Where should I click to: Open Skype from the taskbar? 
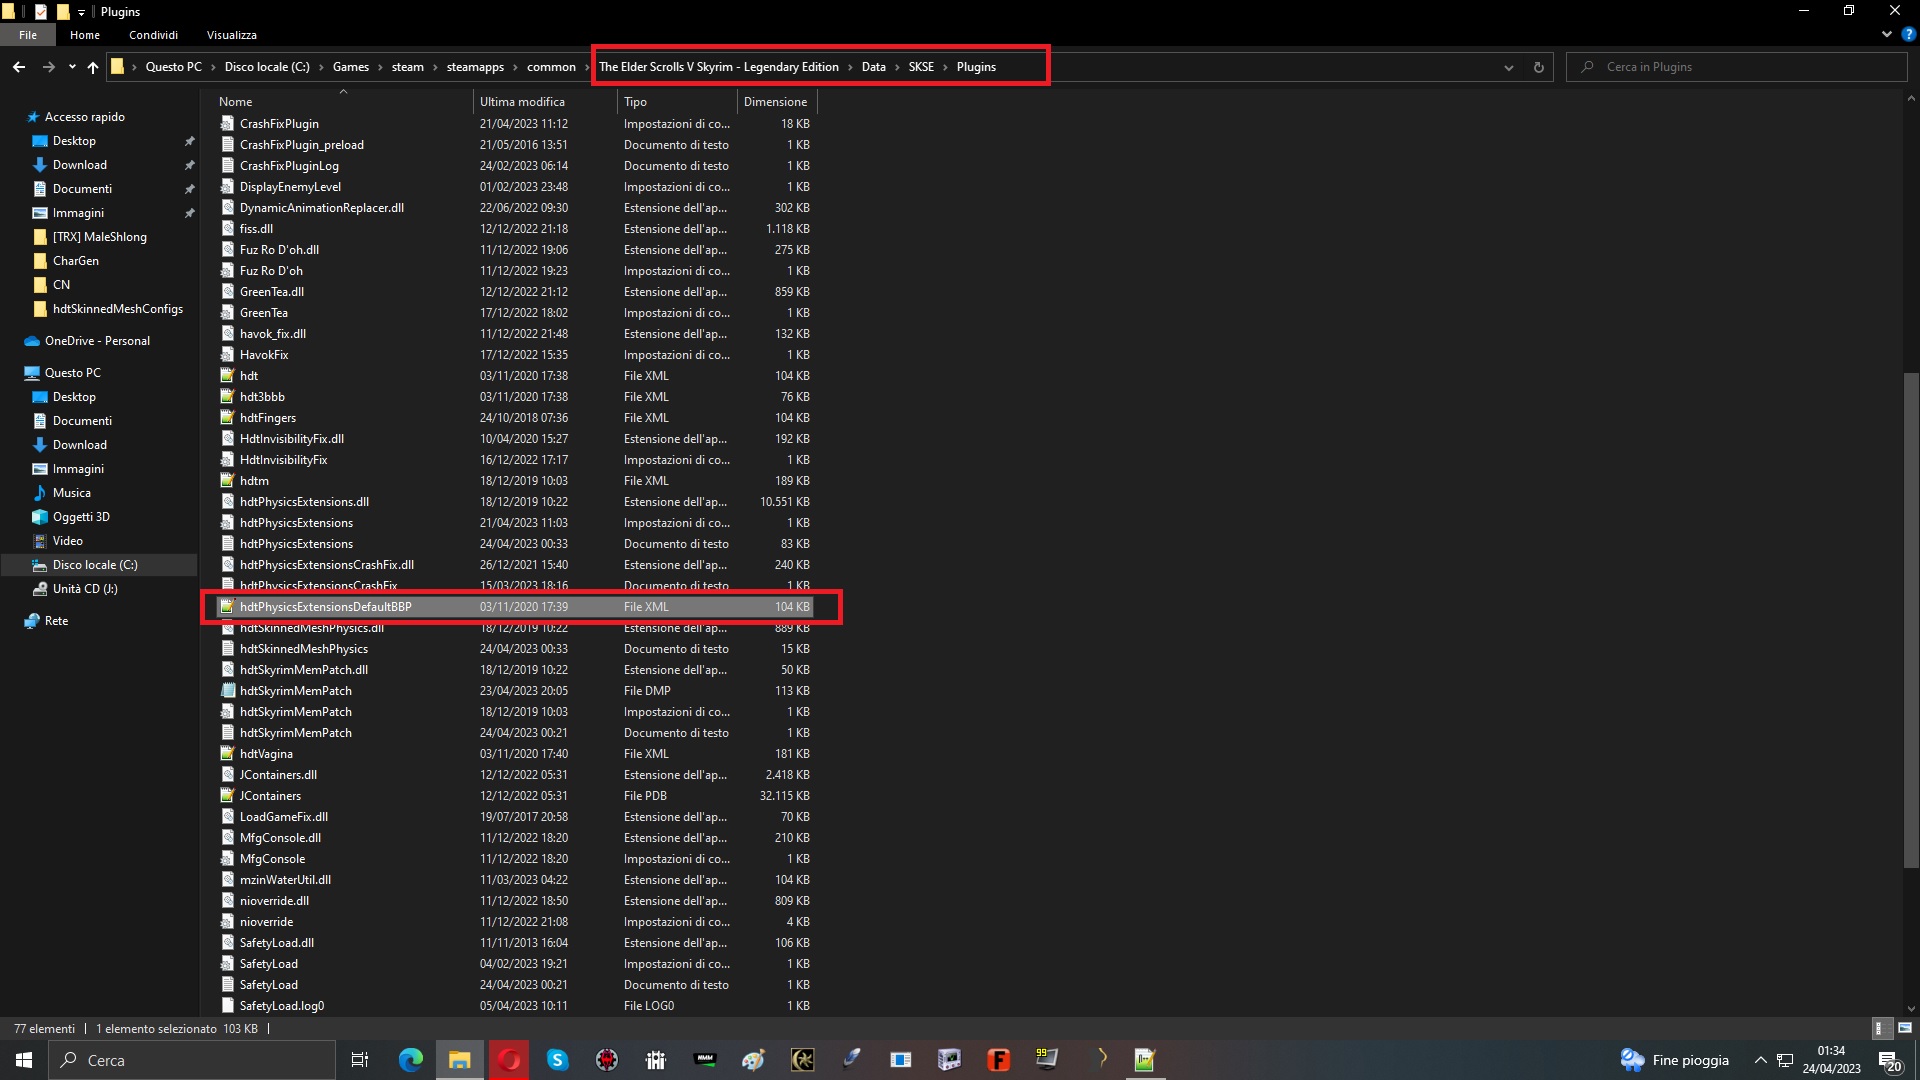pyautogui.click(x=557, y=1060)
